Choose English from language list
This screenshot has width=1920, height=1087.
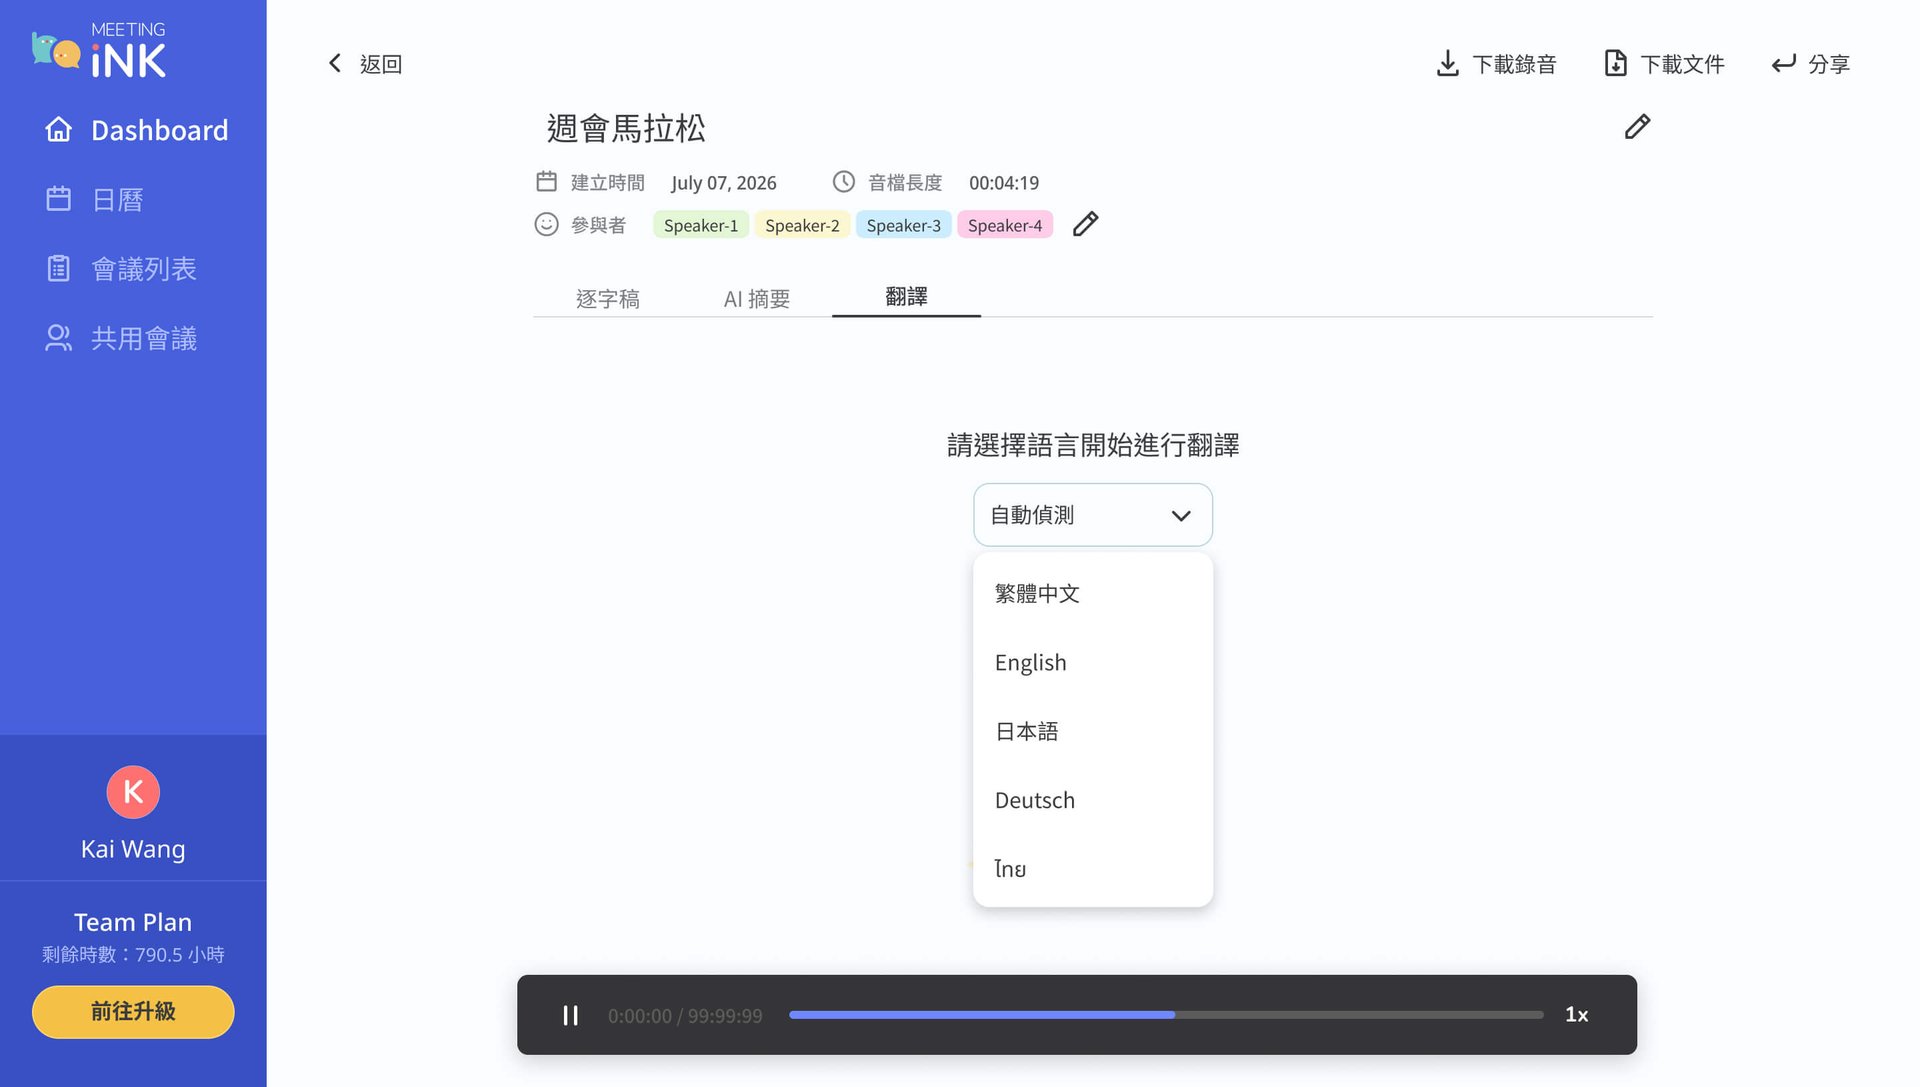[1093, 663]
